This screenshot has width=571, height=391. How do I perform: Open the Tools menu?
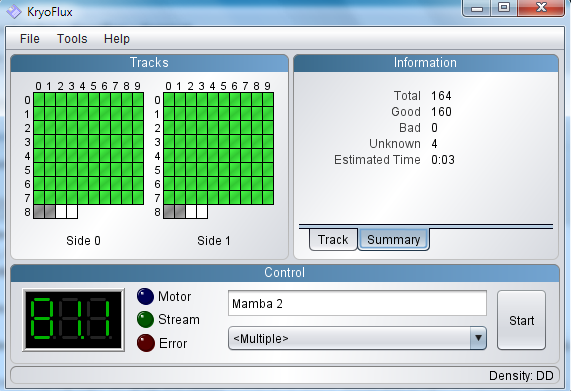click(72, 39)
